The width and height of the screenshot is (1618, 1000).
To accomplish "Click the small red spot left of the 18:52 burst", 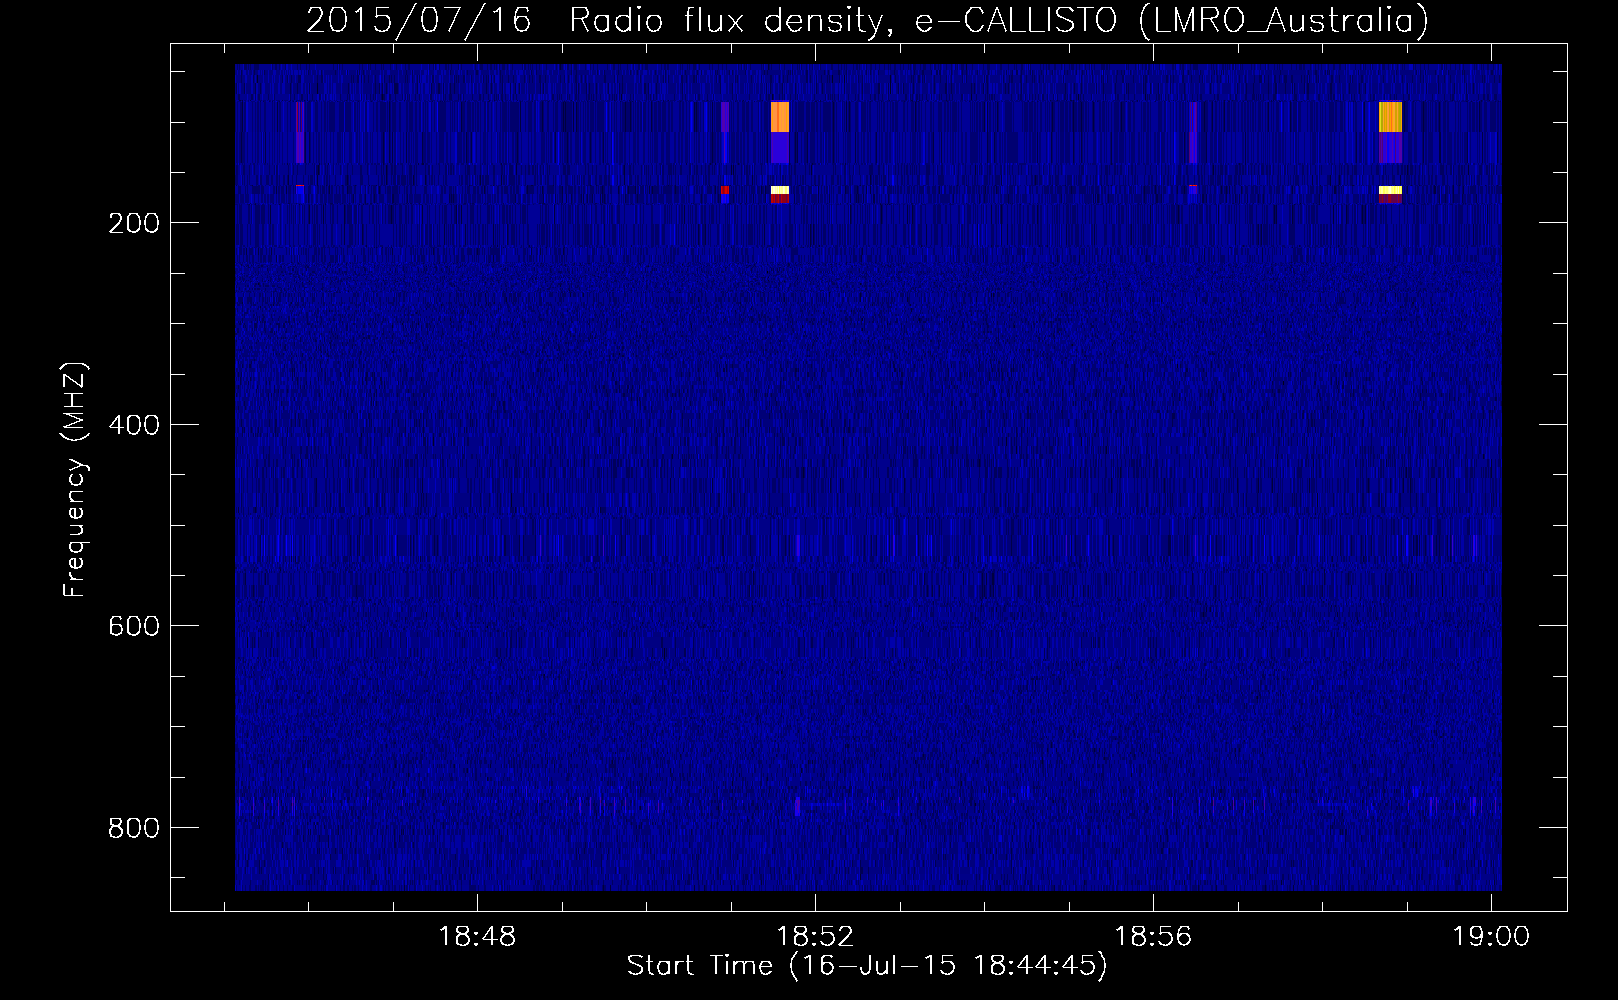I will click(x=725, y=190).
